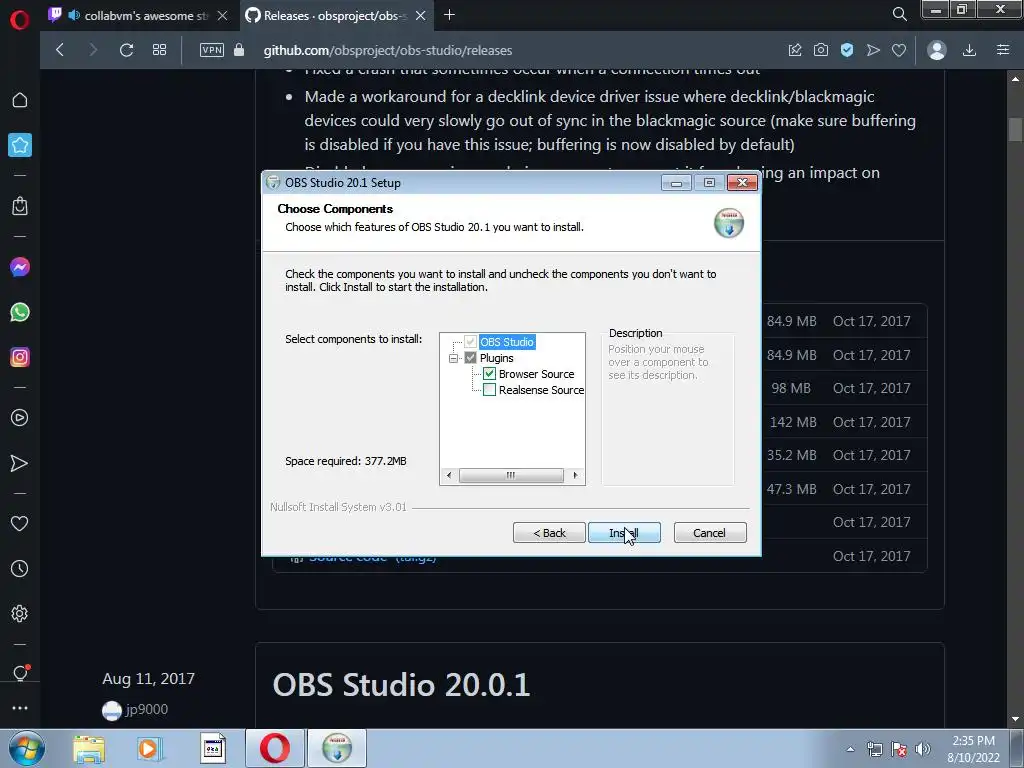Viewport: 1024px width, 768px height.
Task: Open Opera menu logo
Action: 20,20
